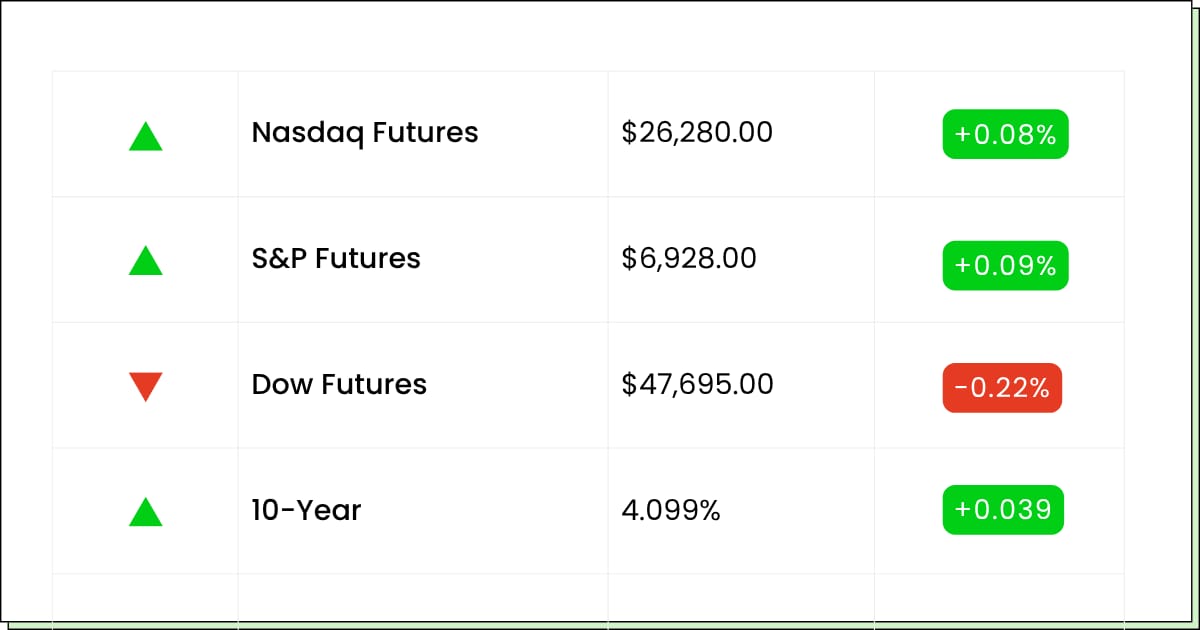Screen dimensions: 1200x630
Task: Click the empty cell below the 10-Year label
Action: [x=422, y=596]
